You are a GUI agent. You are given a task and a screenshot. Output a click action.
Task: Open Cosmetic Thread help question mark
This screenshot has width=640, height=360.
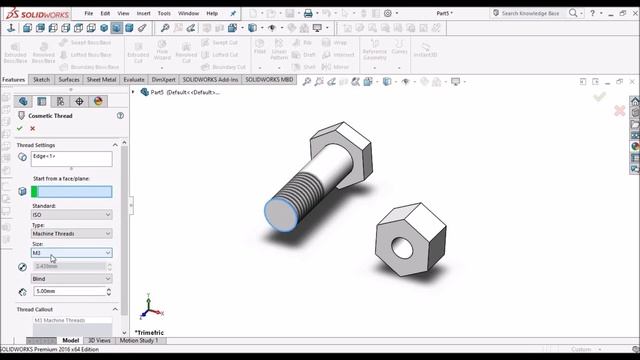(120, 116)
